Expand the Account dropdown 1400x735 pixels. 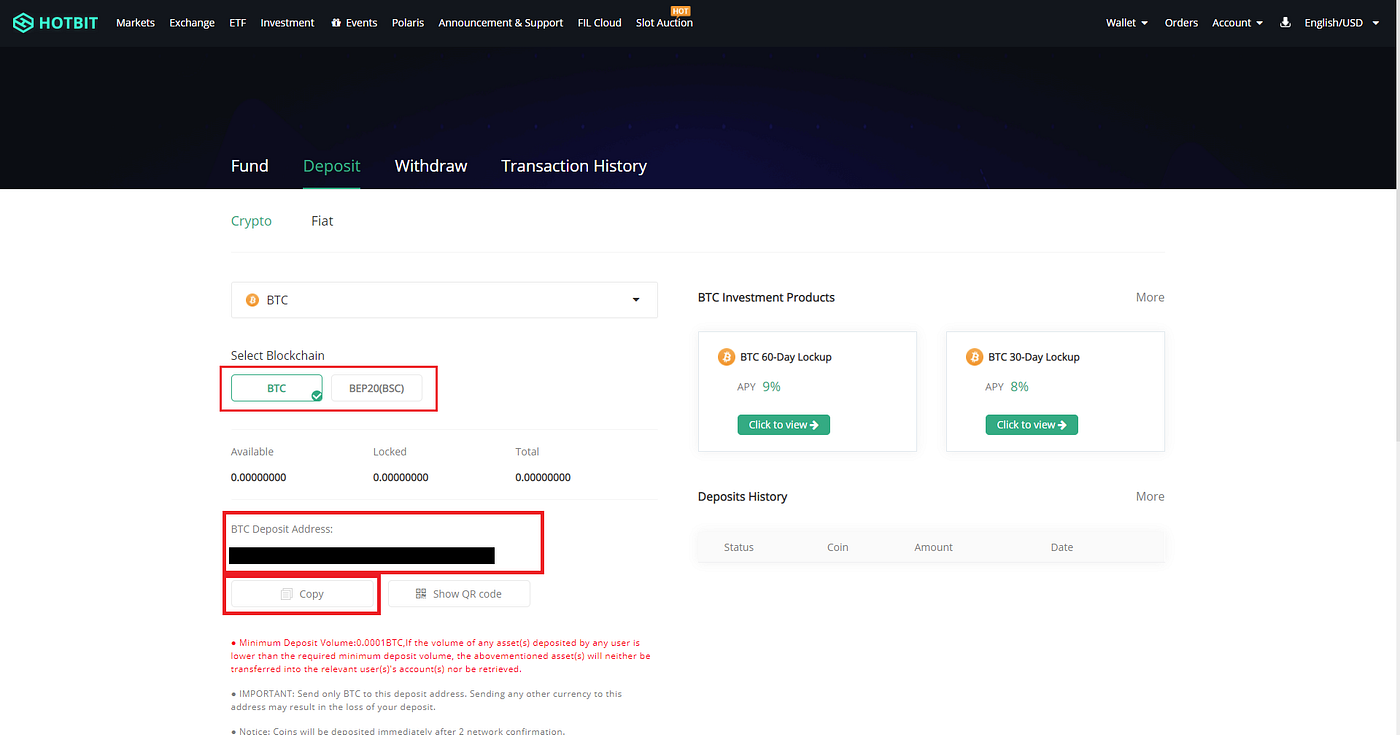tap(1238, 22)
